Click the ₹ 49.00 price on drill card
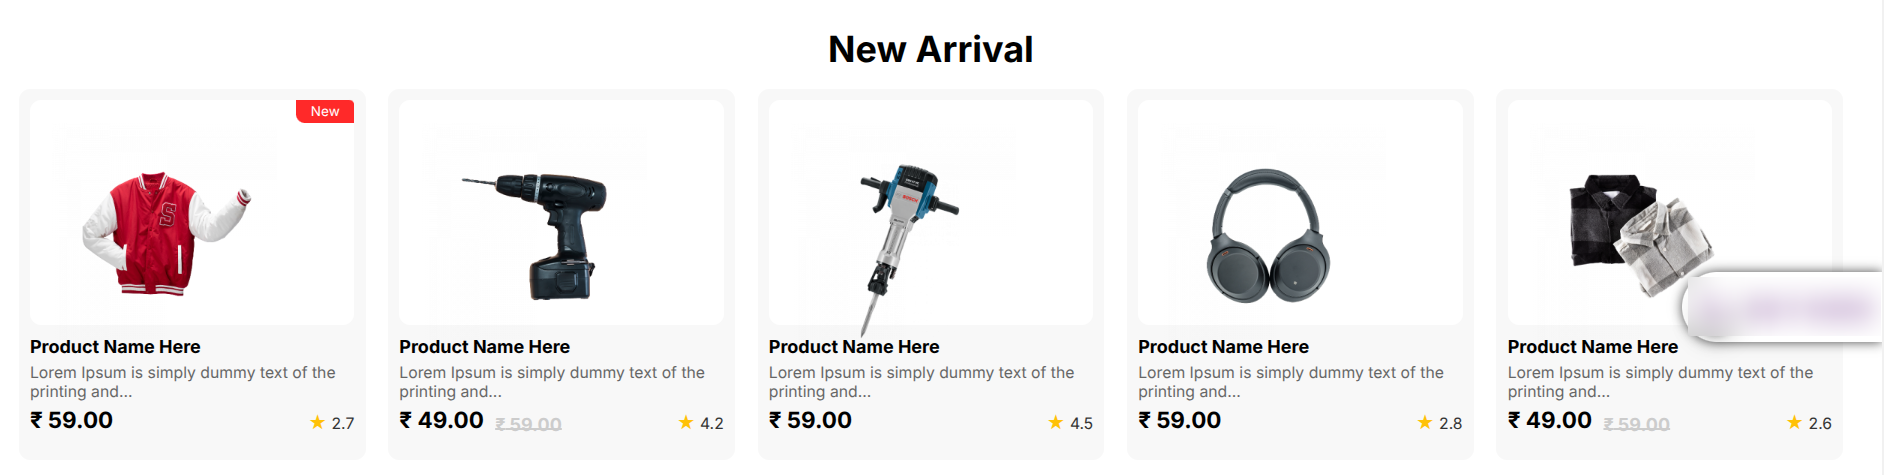1884x475 pixels. click(x=441, y=420)
